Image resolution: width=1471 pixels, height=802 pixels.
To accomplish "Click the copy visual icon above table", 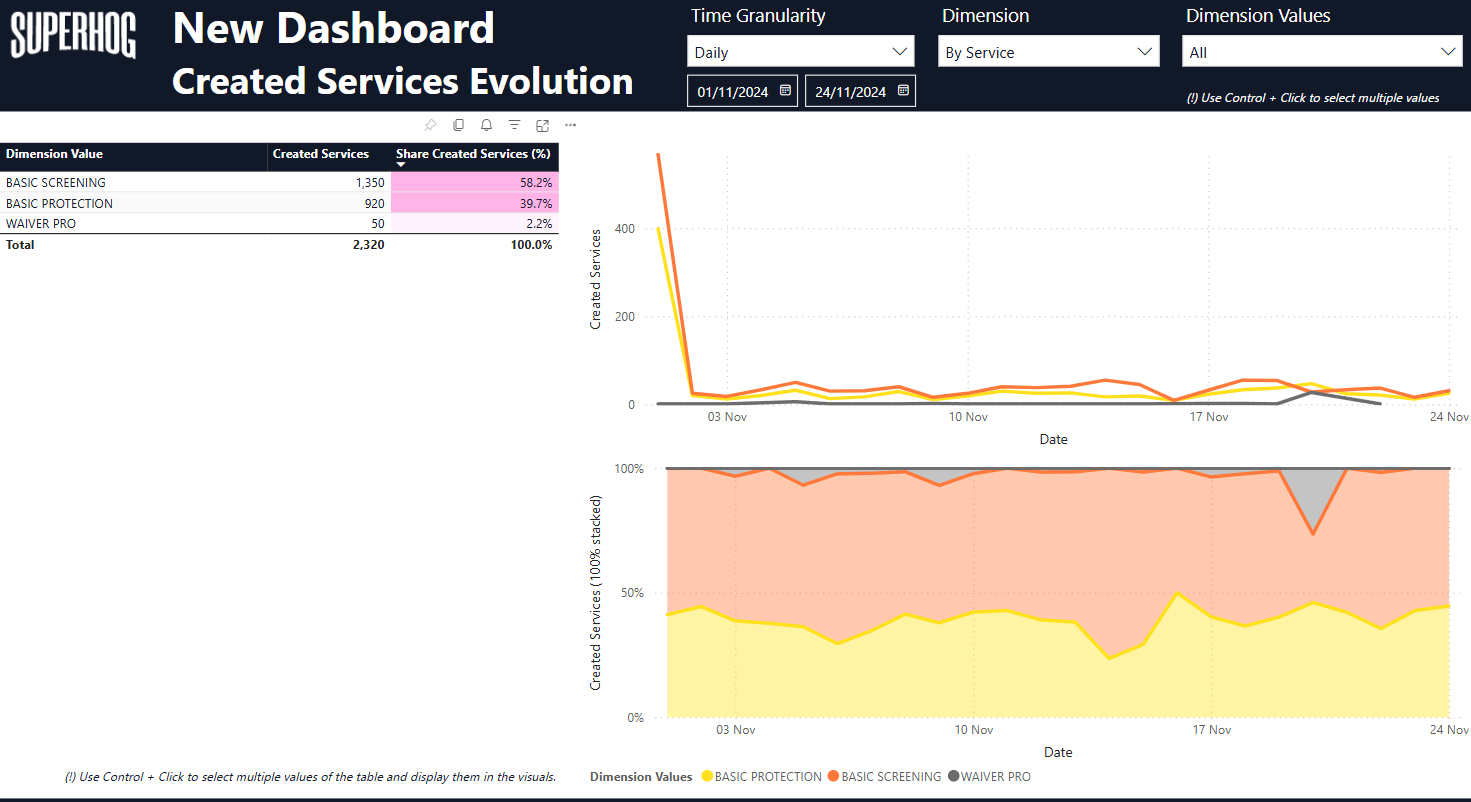I will point(458,125).
